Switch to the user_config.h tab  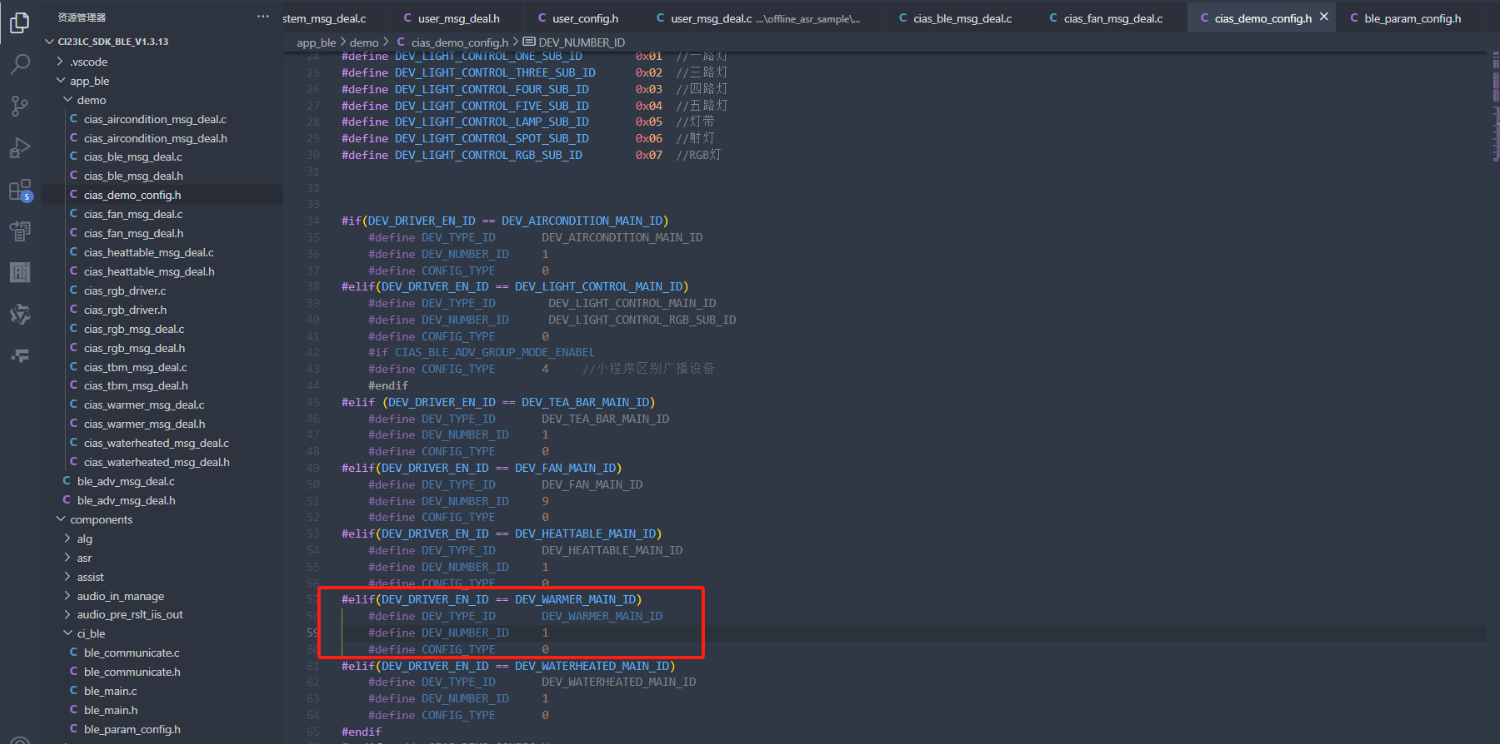point(585,18)
